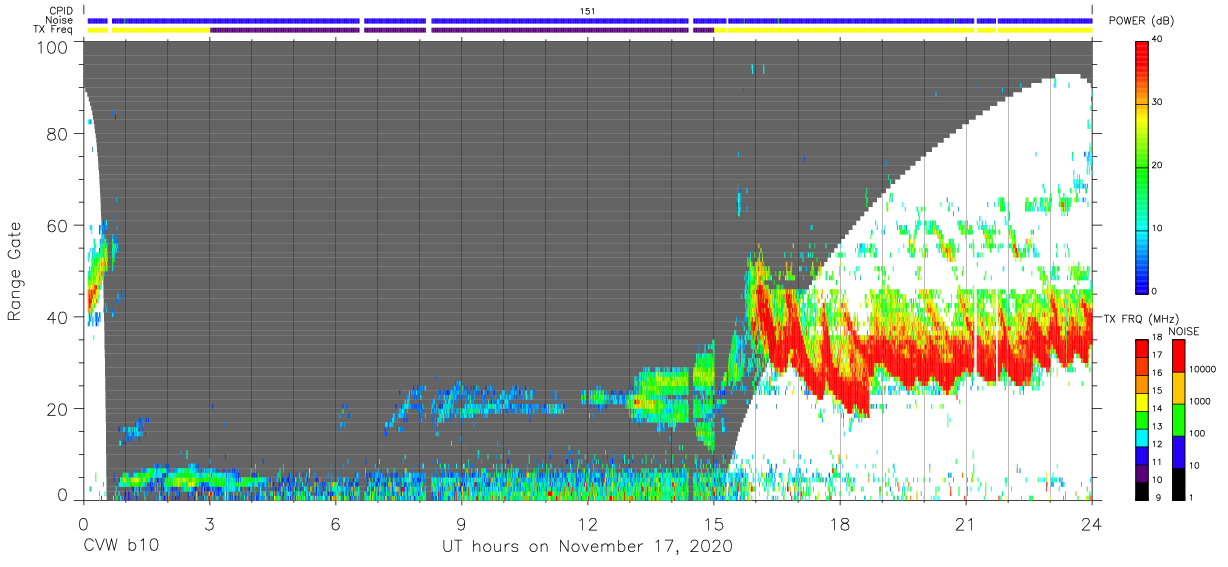Click the 40 tick on power scale
This screenshot has height=567, width=1228.
pos(1158,39)
